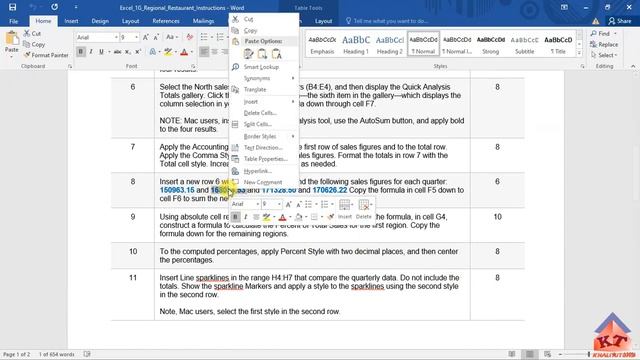Click numbering list icon in ribbon

pyautogui.click(x=220, y=37)
